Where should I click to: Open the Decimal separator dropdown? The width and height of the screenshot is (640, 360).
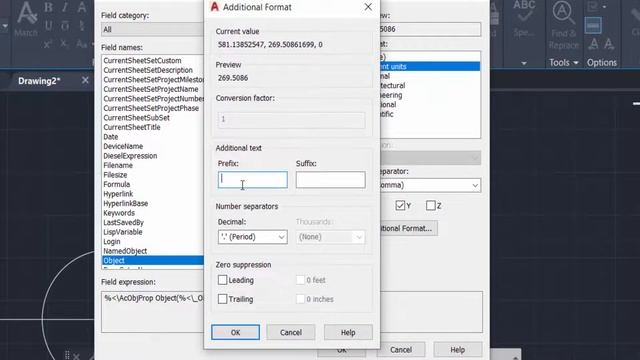pyautogui.click(x=253, y=237)
